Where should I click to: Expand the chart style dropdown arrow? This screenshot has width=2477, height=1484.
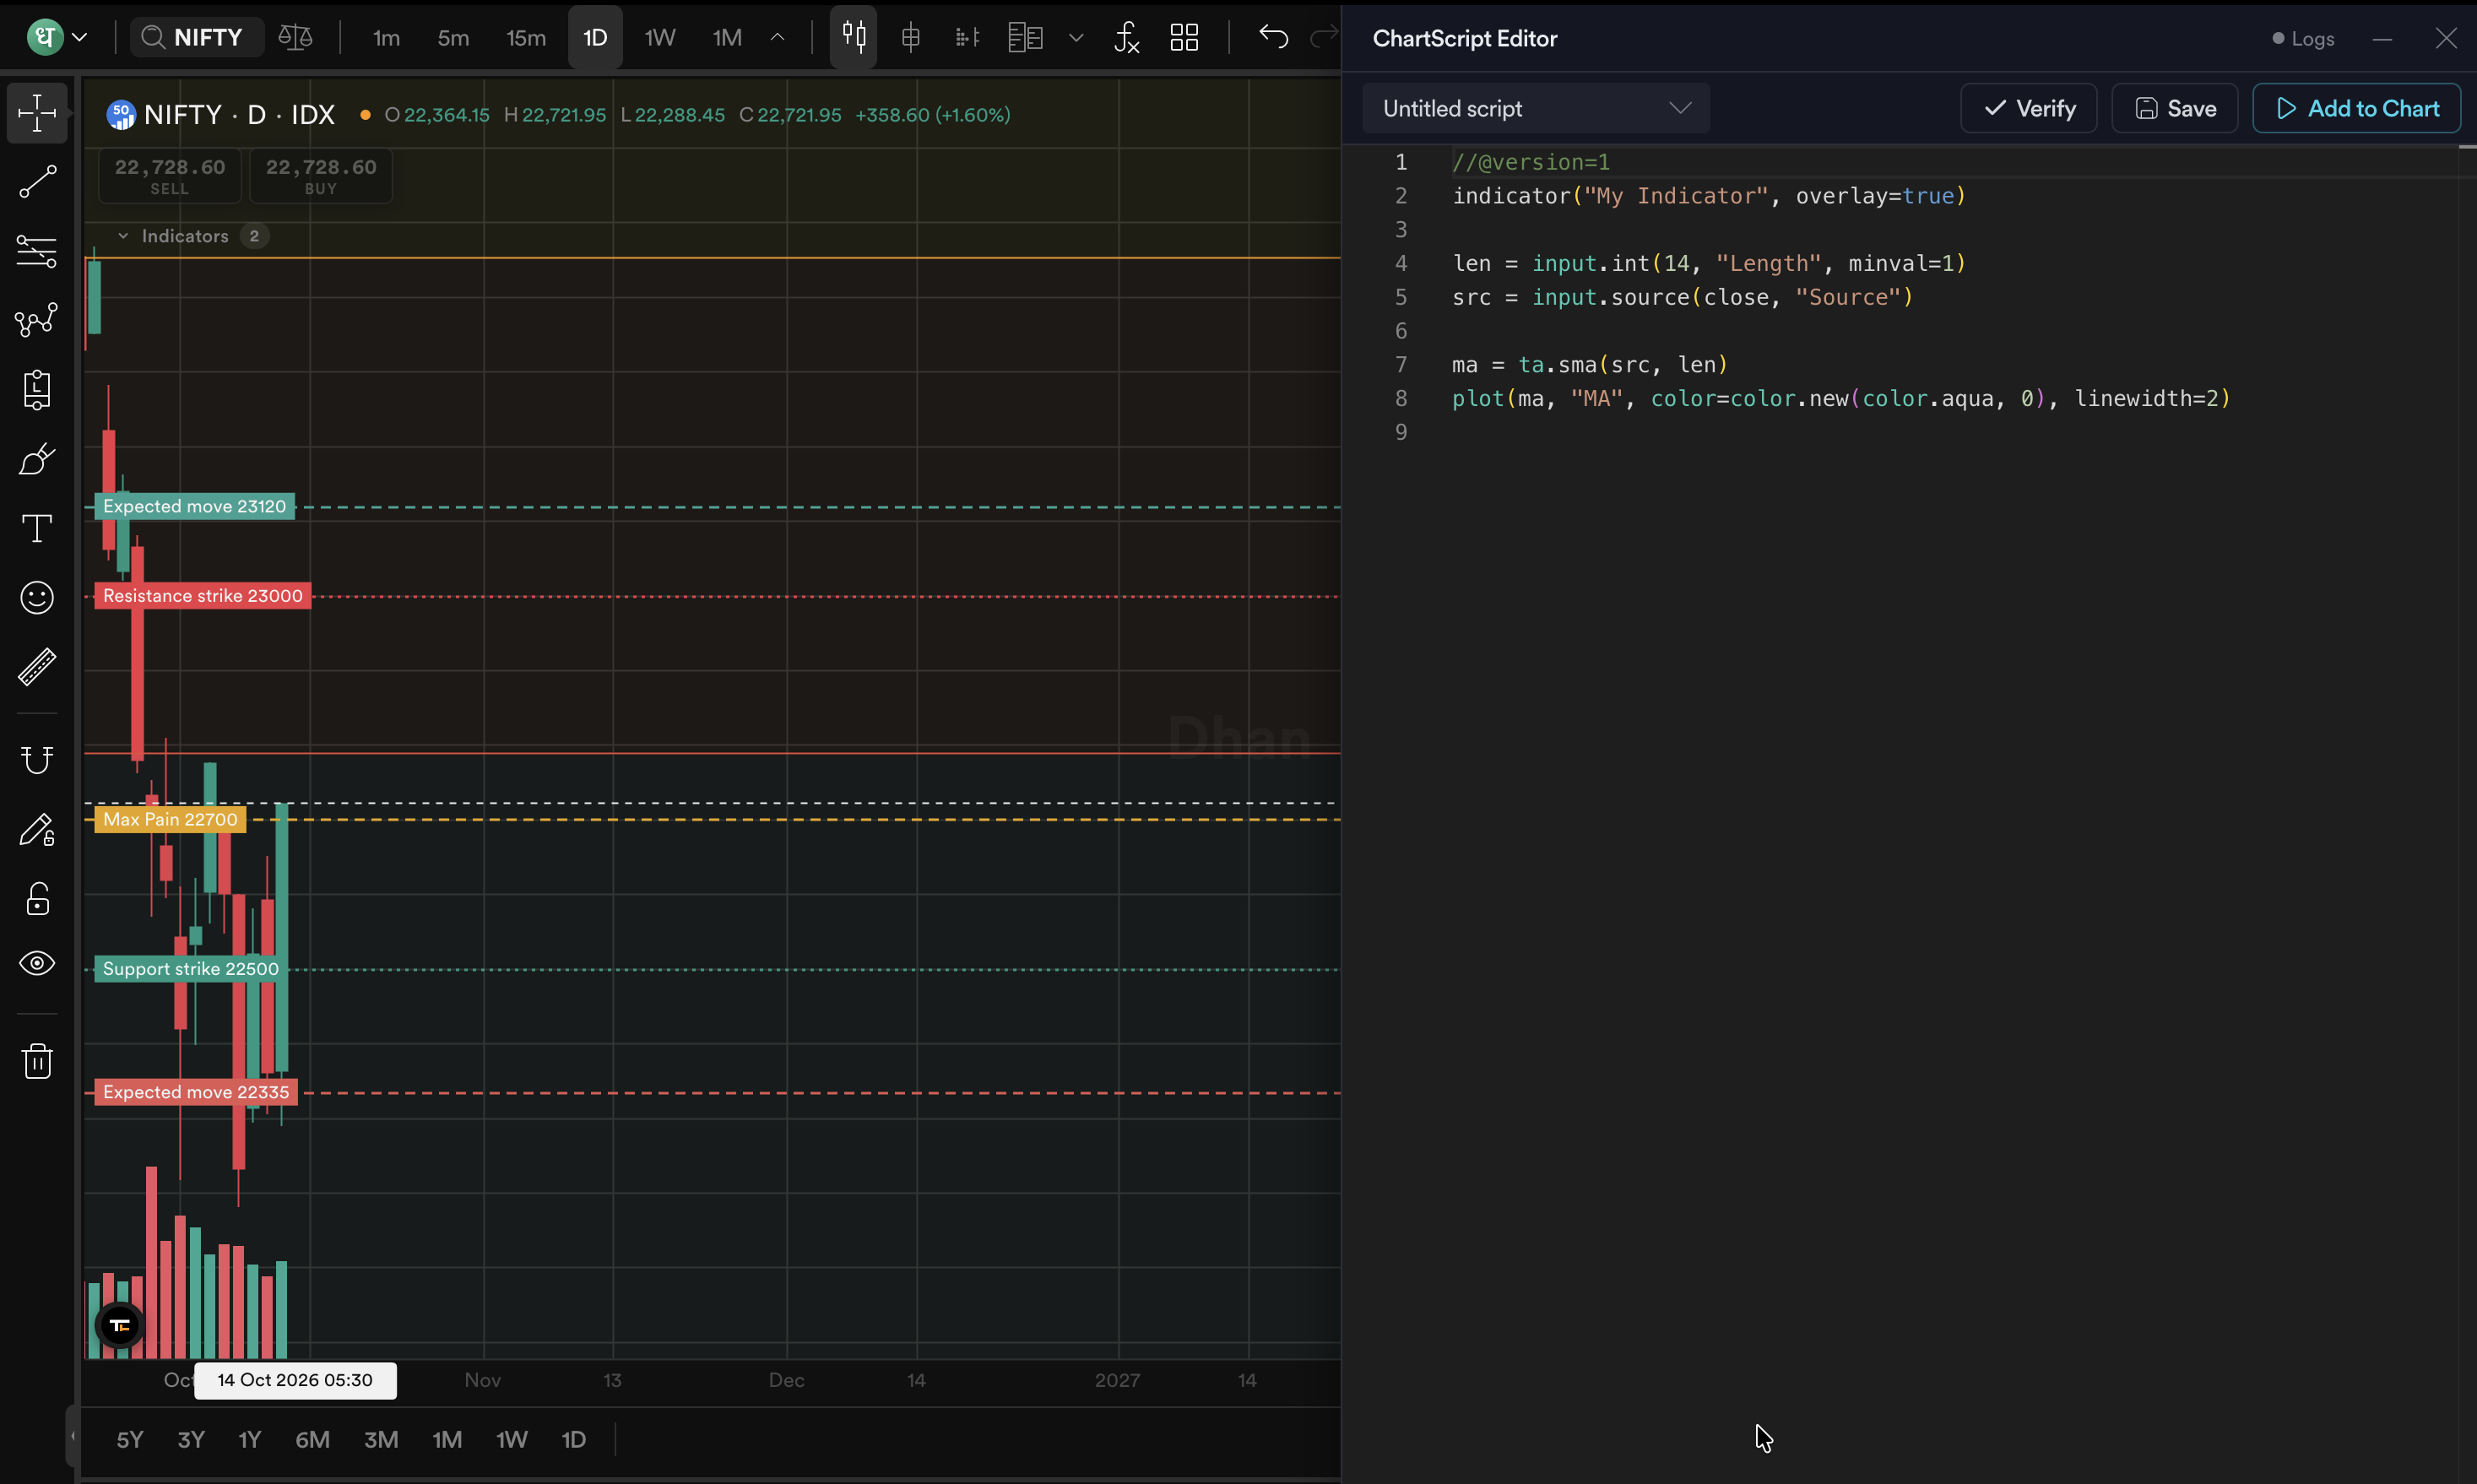[1076, 38]
